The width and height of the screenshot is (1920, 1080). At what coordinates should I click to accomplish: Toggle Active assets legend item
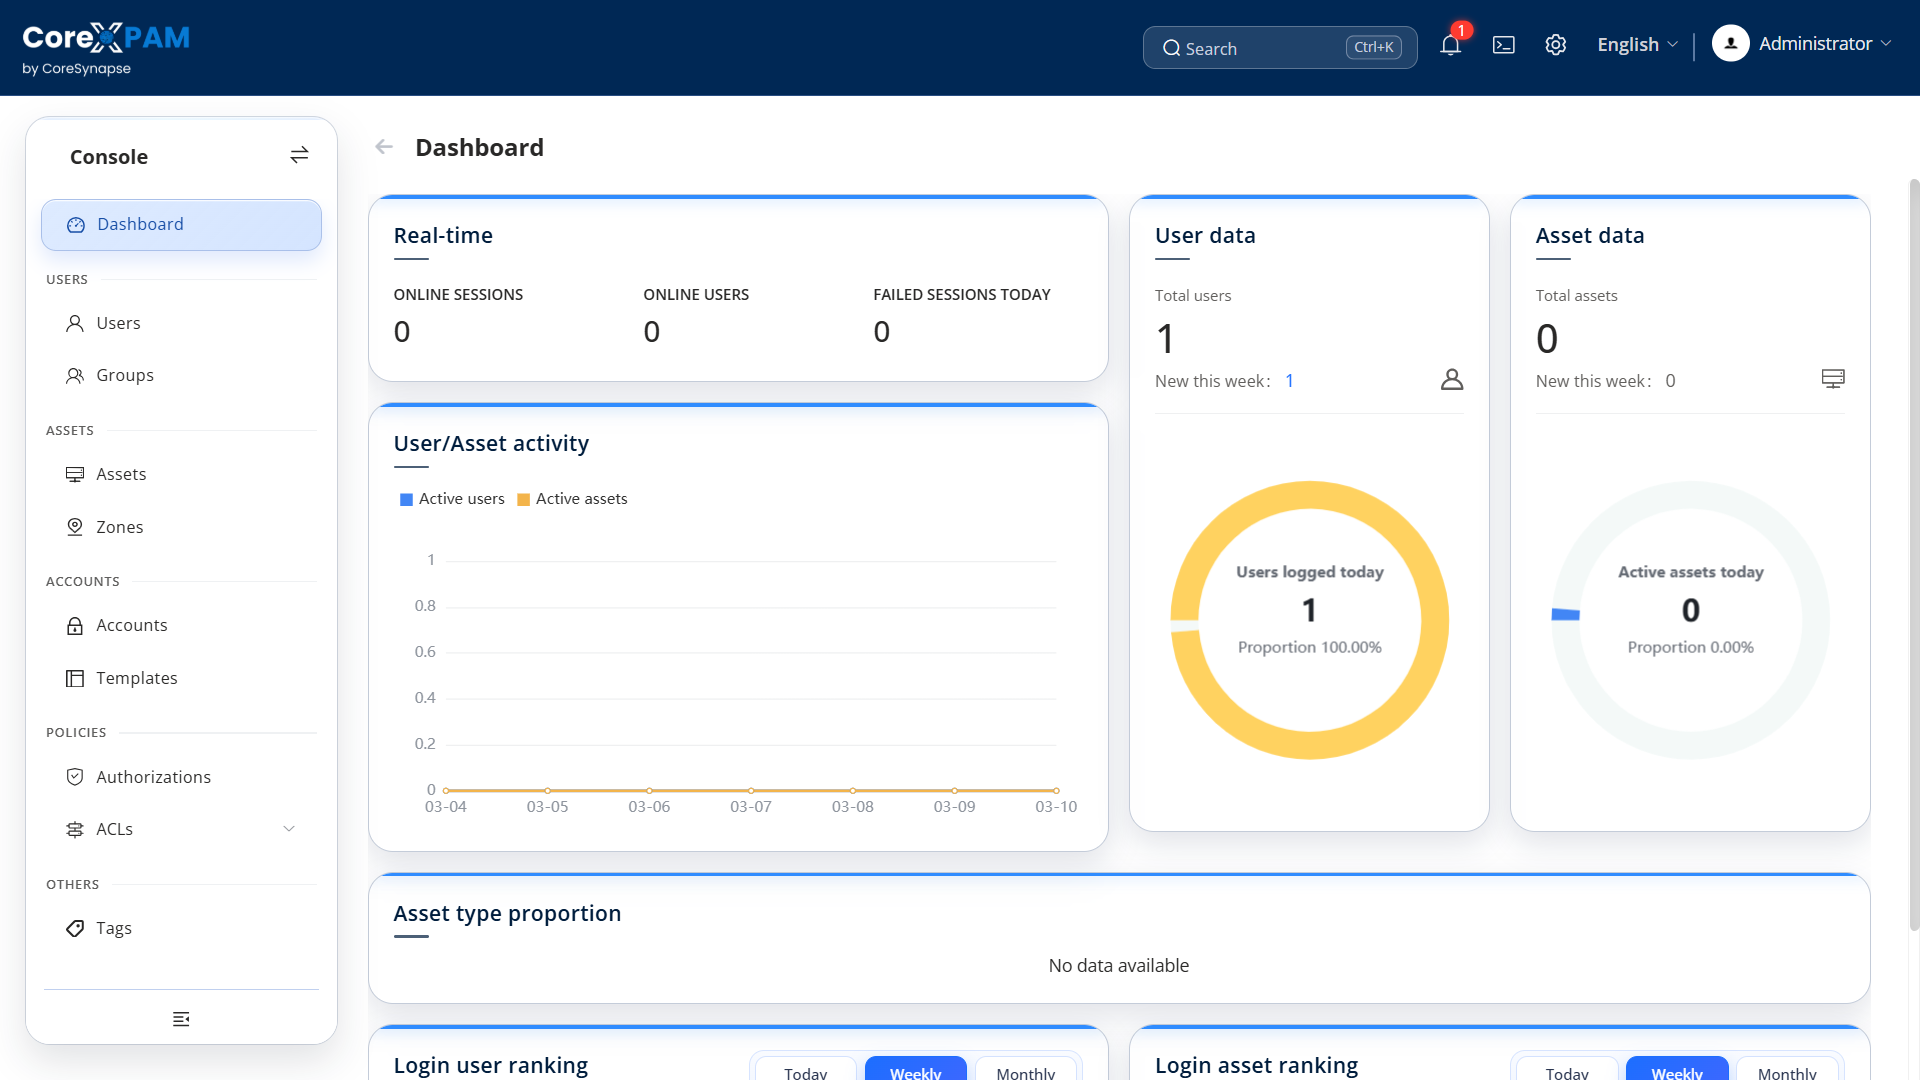[x=572, y=499]
